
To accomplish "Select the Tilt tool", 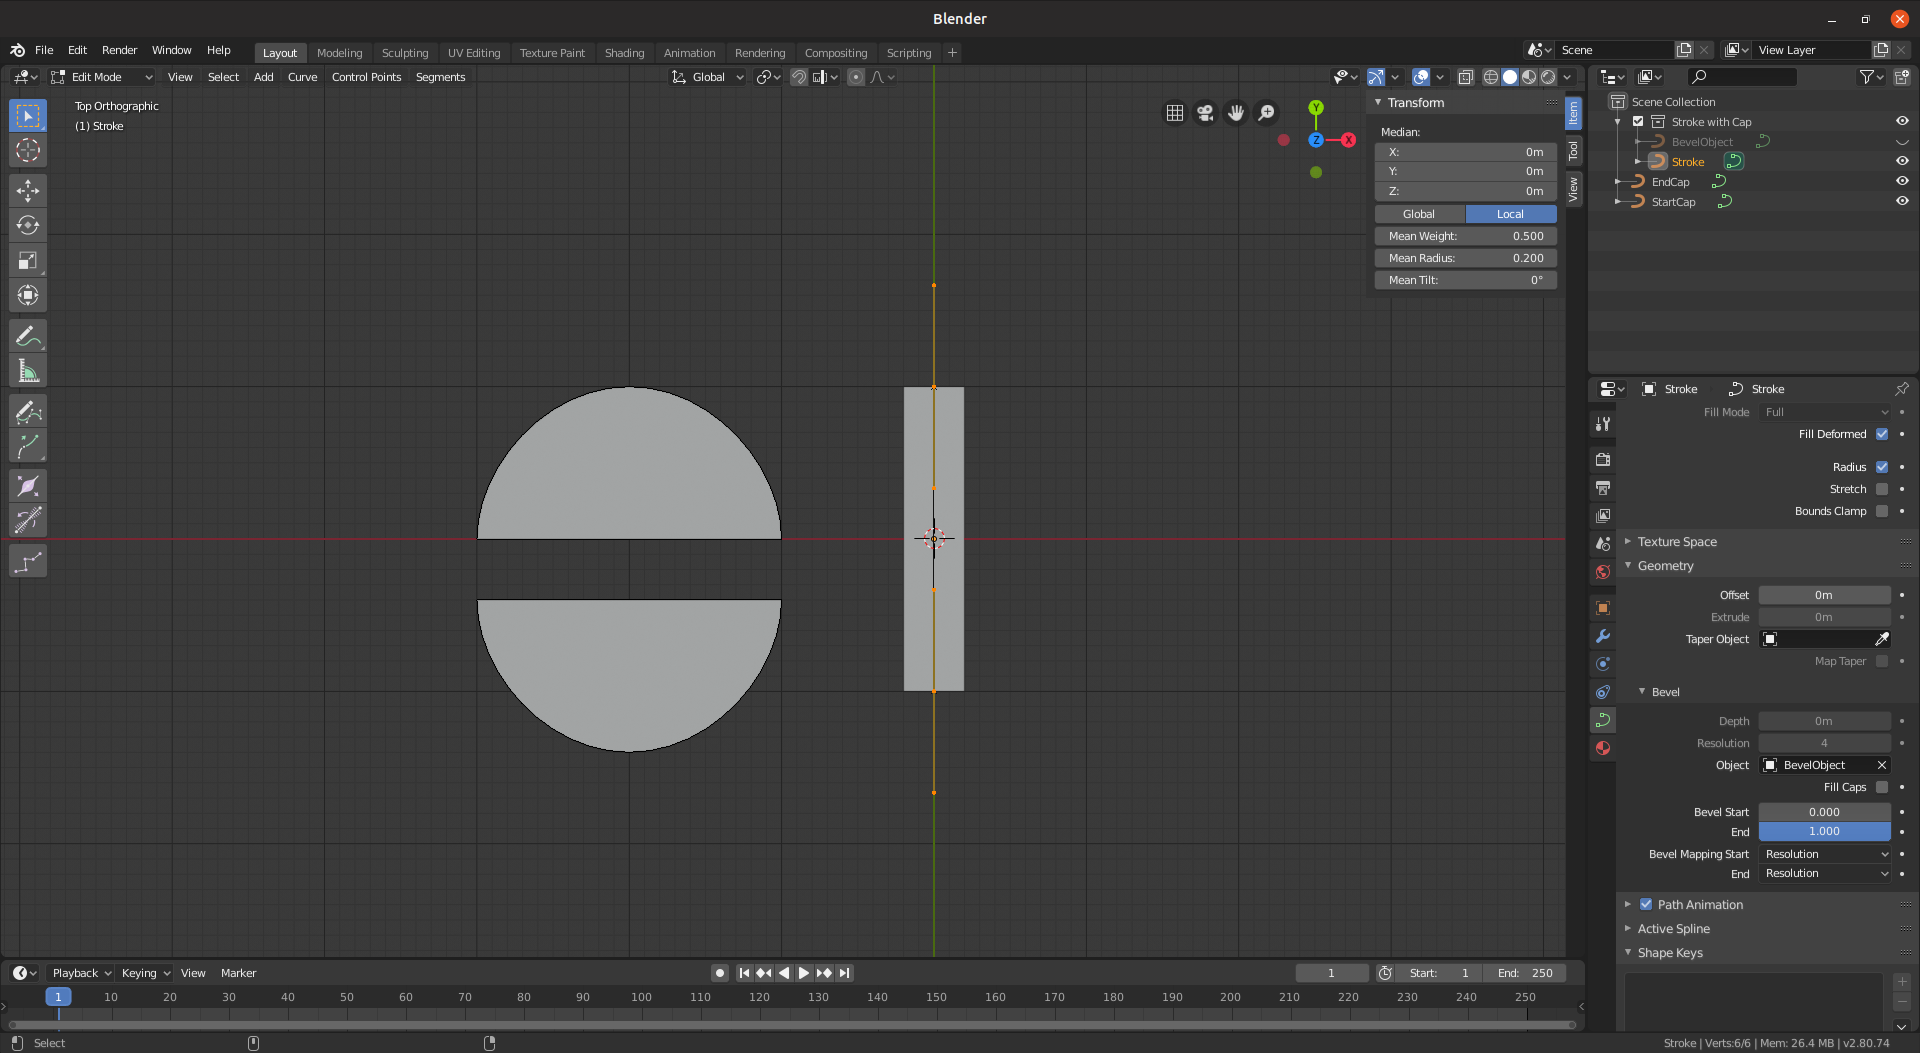I will (28, 520).
